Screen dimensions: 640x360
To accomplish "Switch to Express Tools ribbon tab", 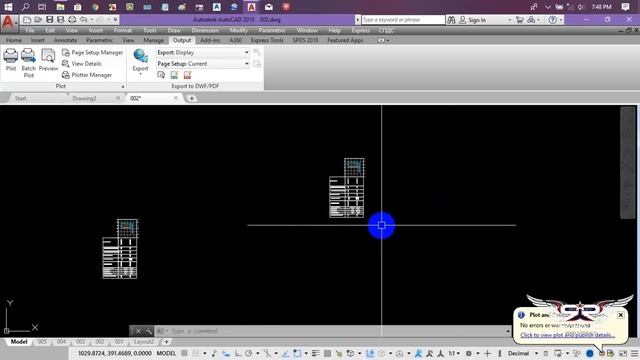I will pyautogui.click(x=267, y=40).
